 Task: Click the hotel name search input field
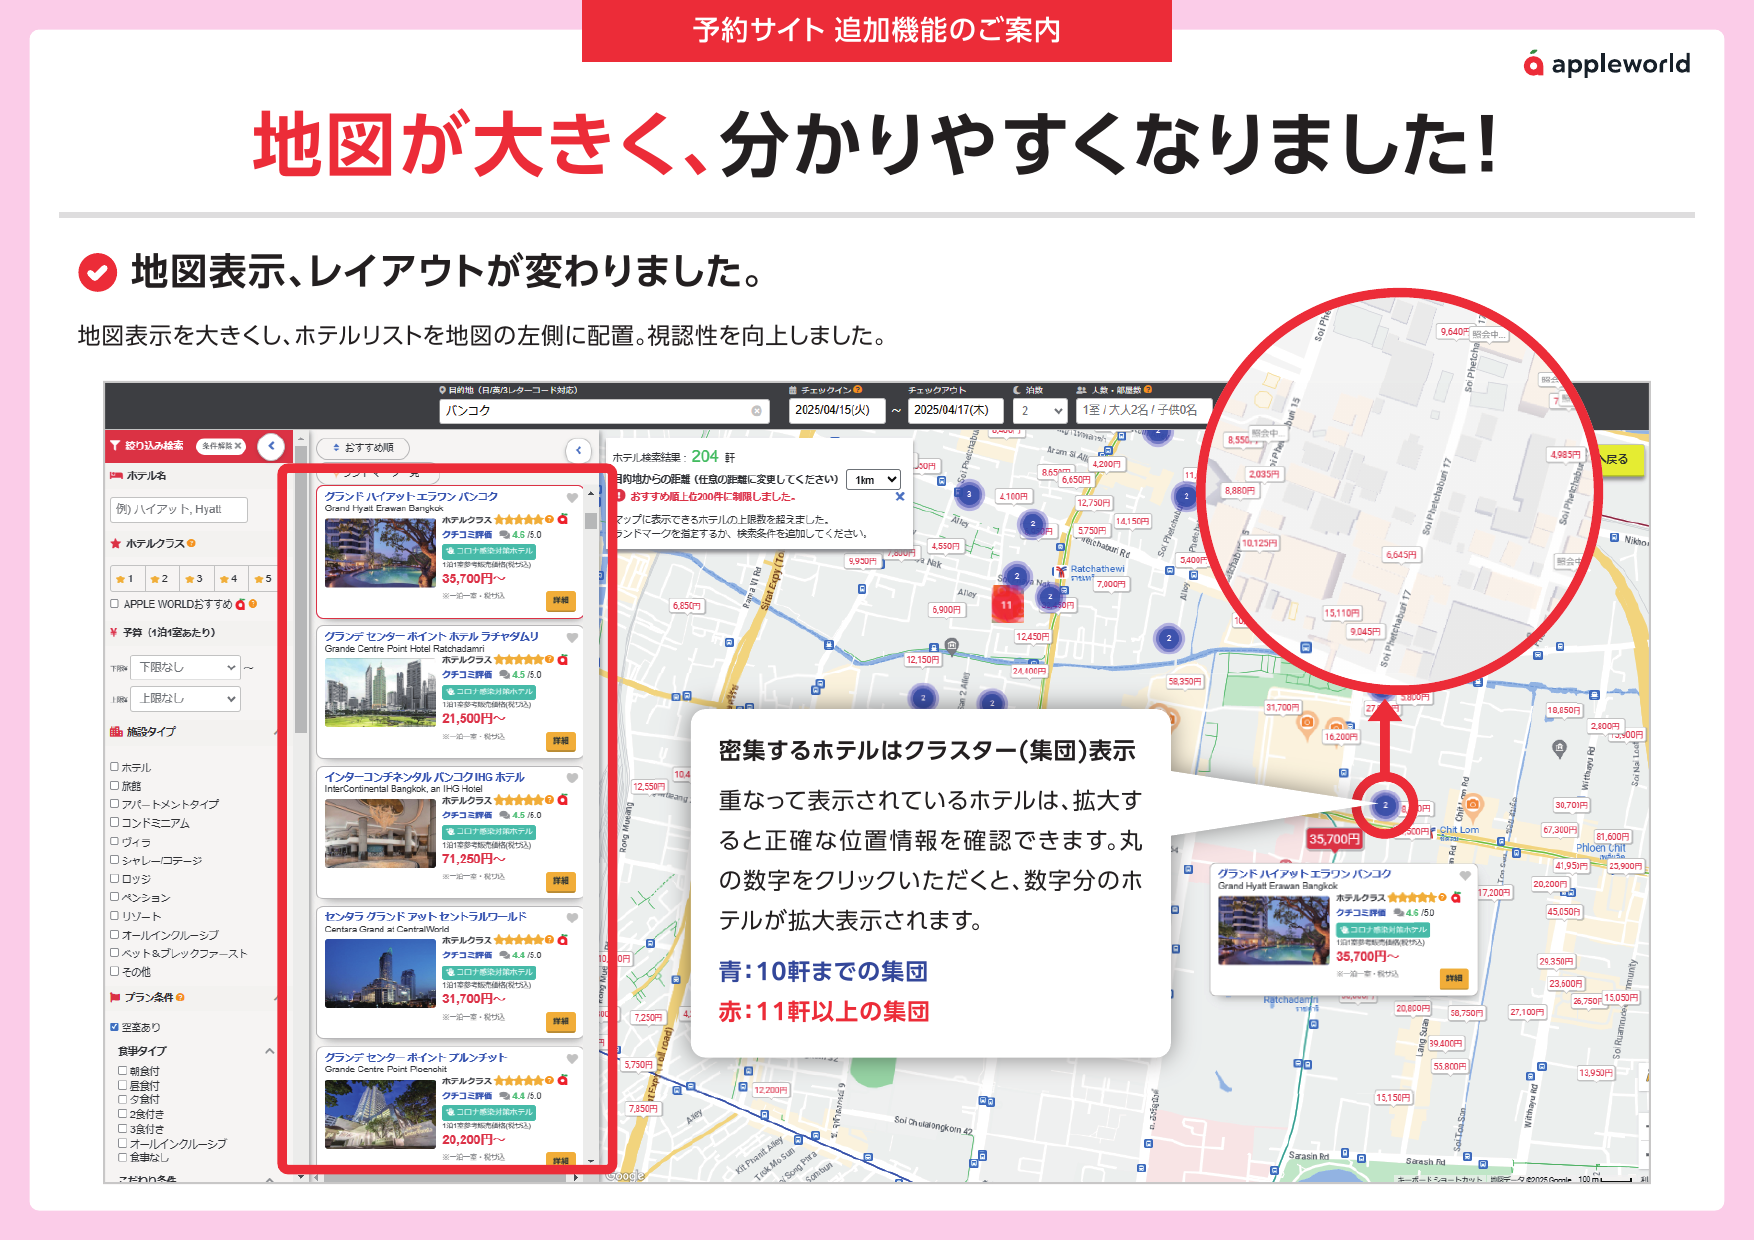click(x=179, y=510)
